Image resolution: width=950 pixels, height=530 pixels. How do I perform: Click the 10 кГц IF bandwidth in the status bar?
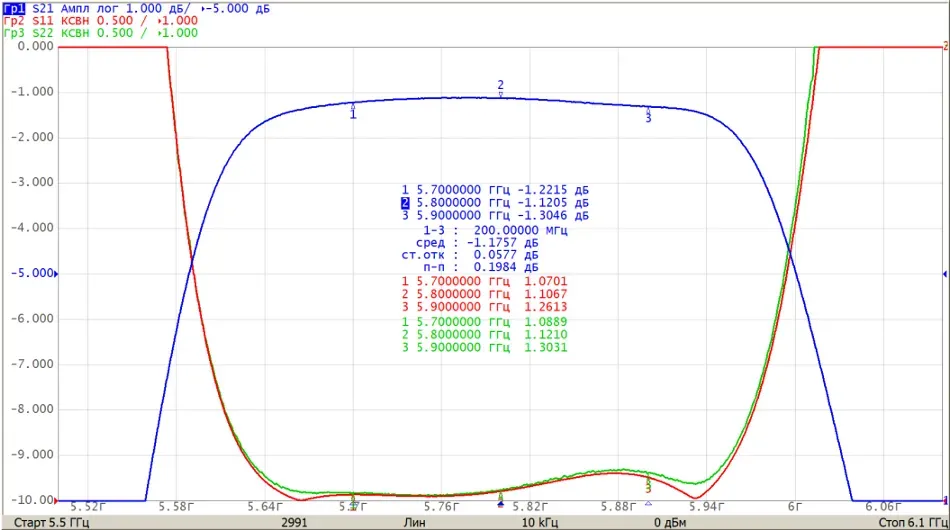540,523
